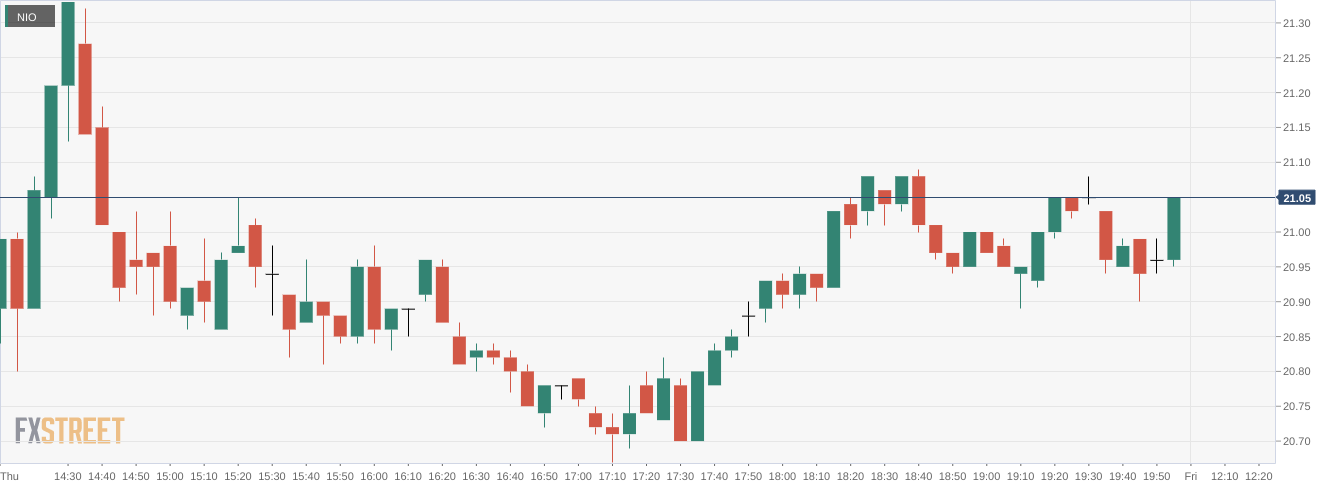Click the 20.70 price axis label
This screenshot has width=1340, height=489.
coord(1296,441)
